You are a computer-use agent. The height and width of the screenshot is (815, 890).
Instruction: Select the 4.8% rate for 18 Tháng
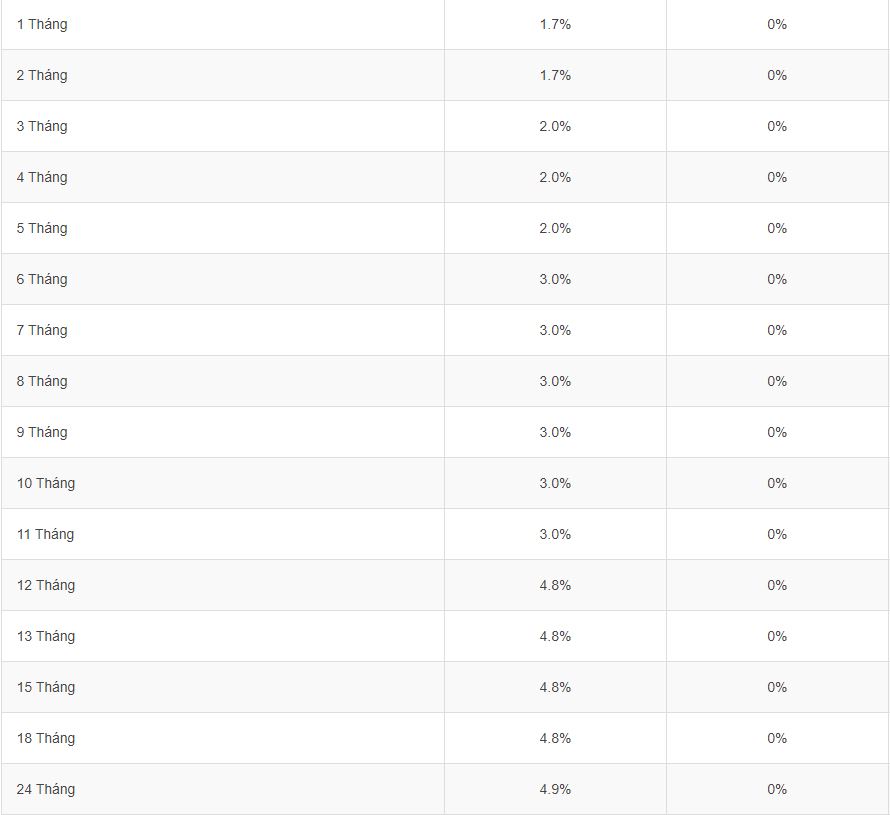click(555, 738)
